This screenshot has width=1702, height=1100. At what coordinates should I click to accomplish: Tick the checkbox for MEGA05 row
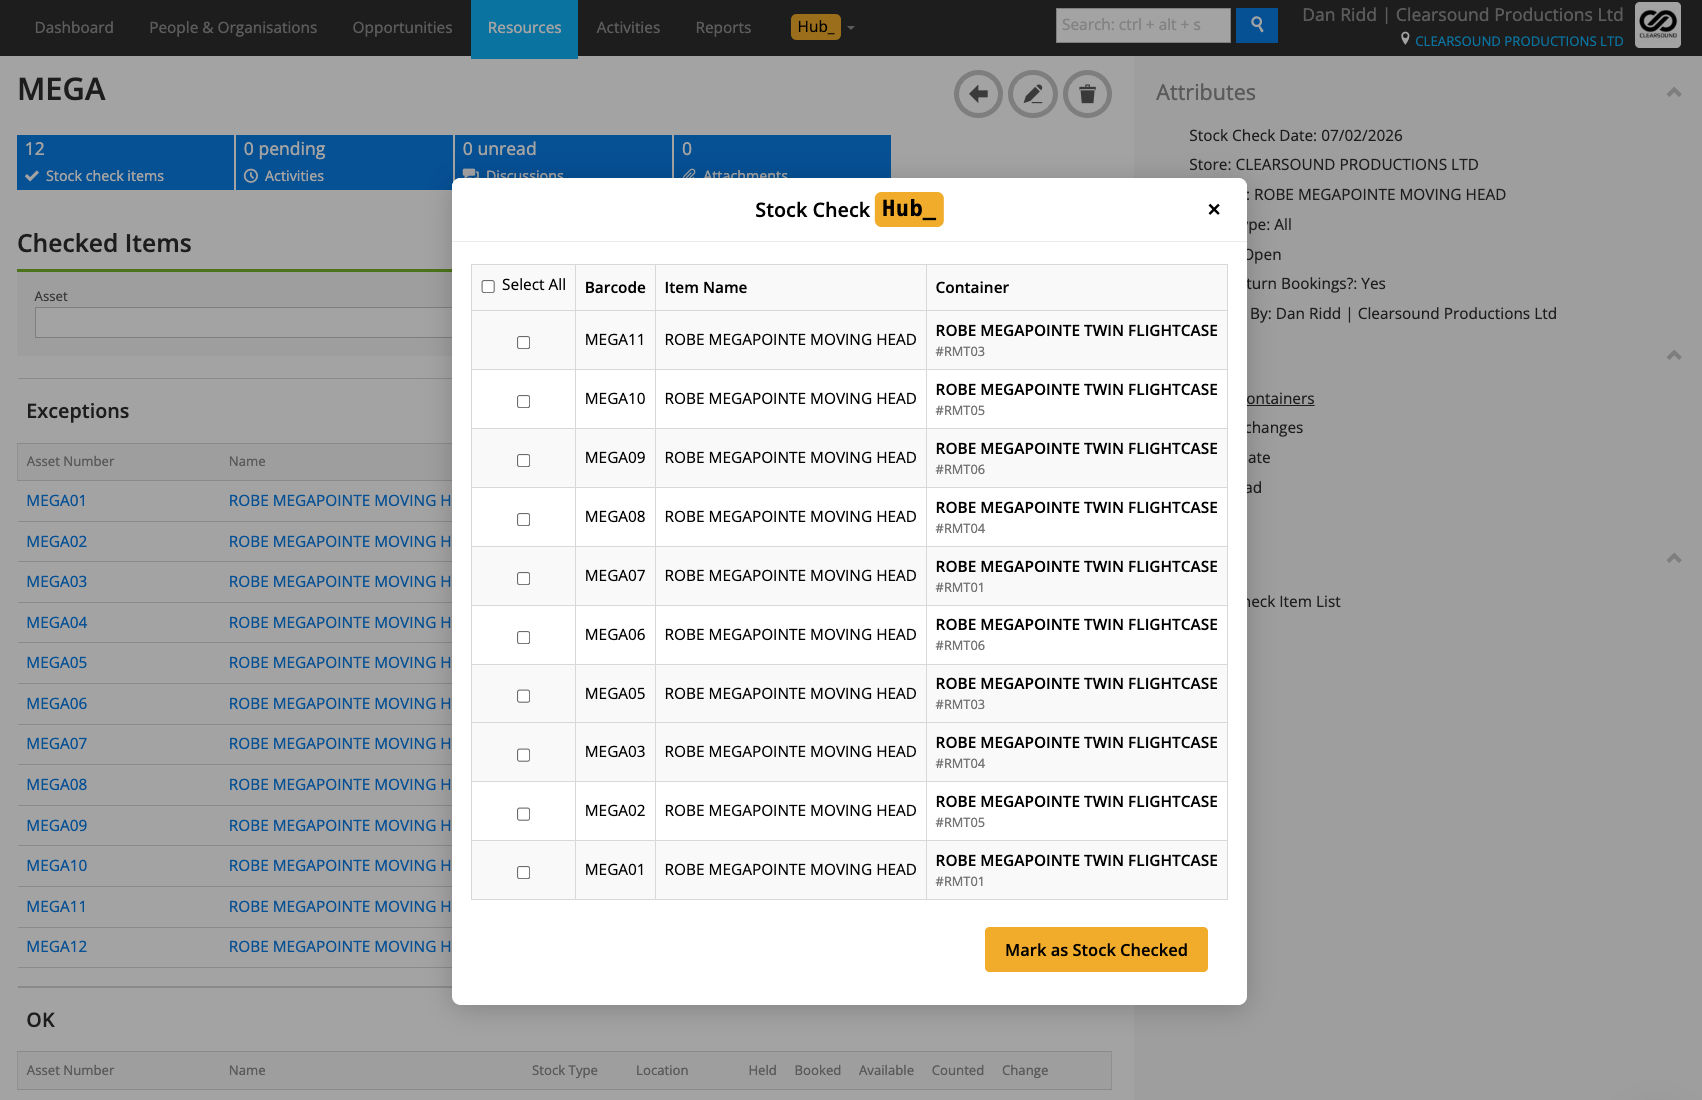523,696
